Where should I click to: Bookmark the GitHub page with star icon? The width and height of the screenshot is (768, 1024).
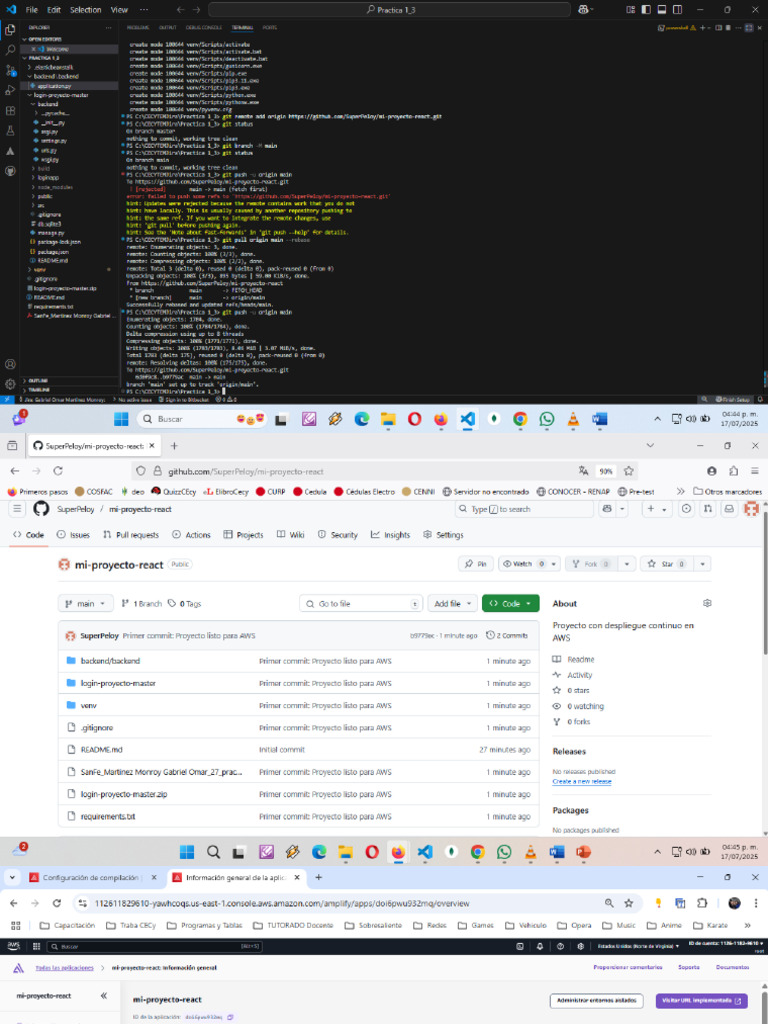[x=630, y=471]
